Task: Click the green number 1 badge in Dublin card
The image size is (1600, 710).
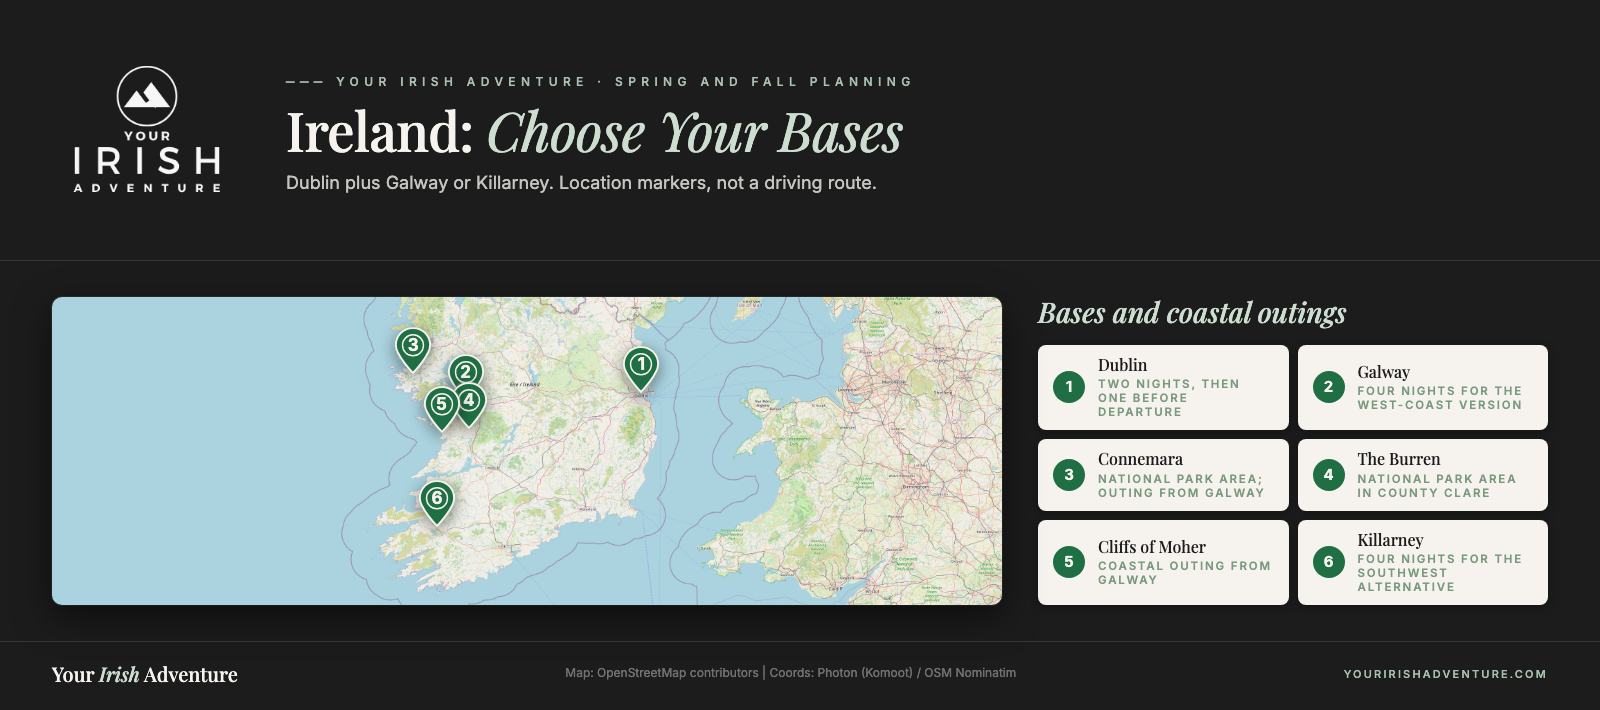Action: (1069, 387)
